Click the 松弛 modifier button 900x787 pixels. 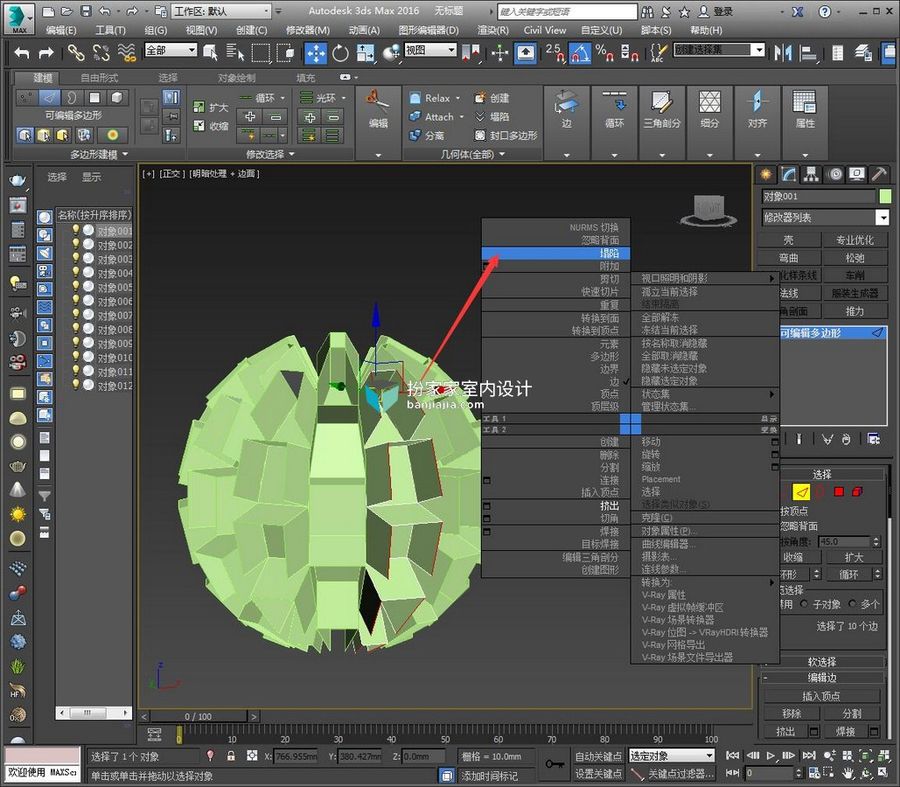[855, 258]
